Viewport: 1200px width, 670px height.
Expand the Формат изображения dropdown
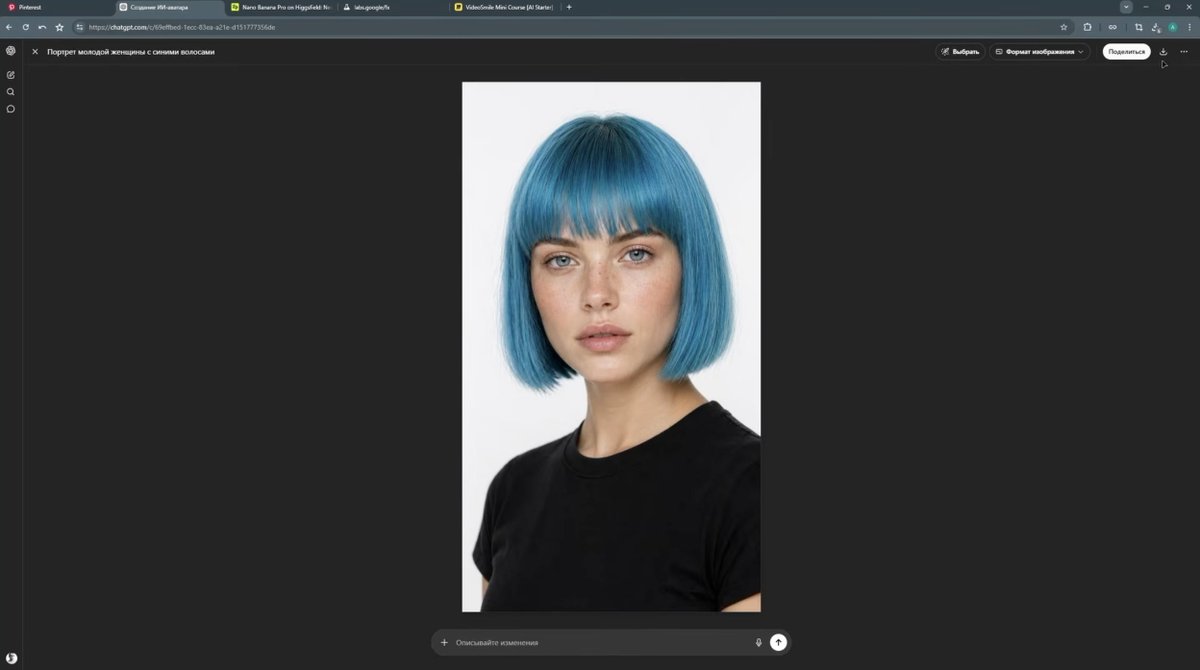(x=1039, y=51)
